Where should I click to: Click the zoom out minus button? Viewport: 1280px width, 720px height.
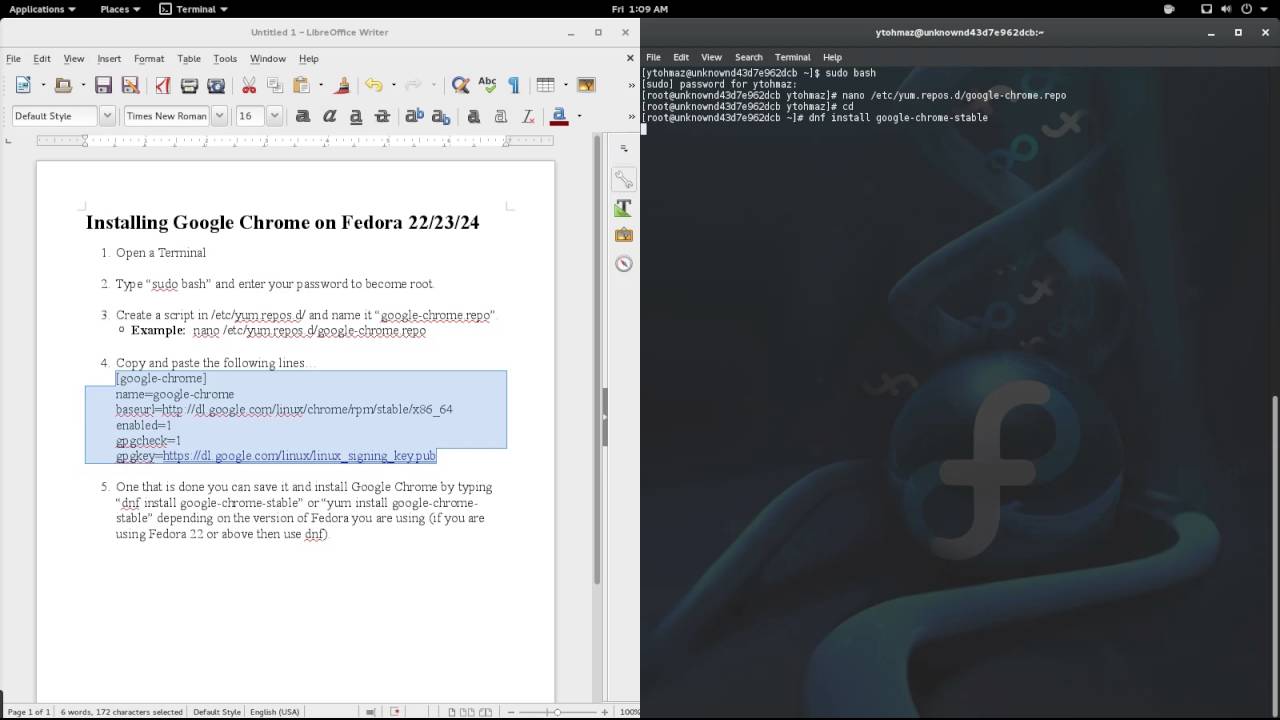coord(512,712)
